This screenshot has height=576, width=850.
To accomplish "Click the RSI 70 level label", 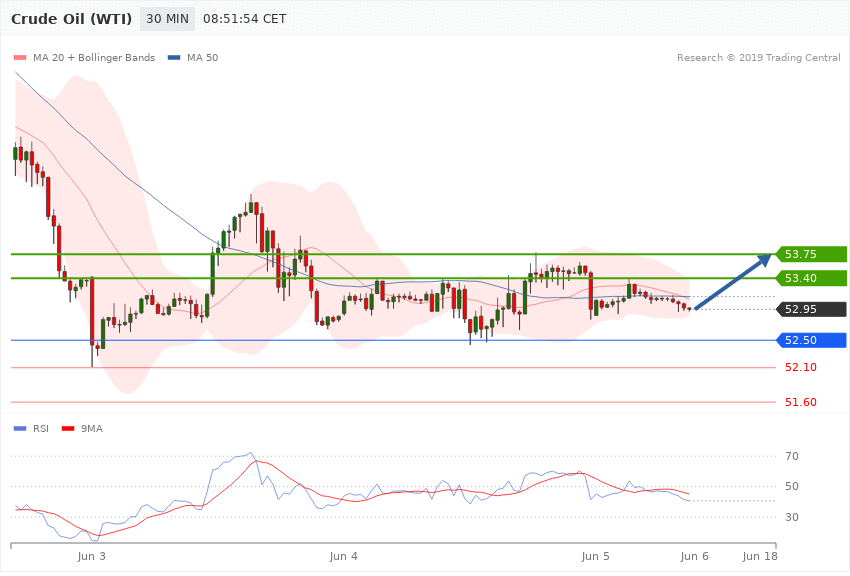I will click(x=792, y=456).
